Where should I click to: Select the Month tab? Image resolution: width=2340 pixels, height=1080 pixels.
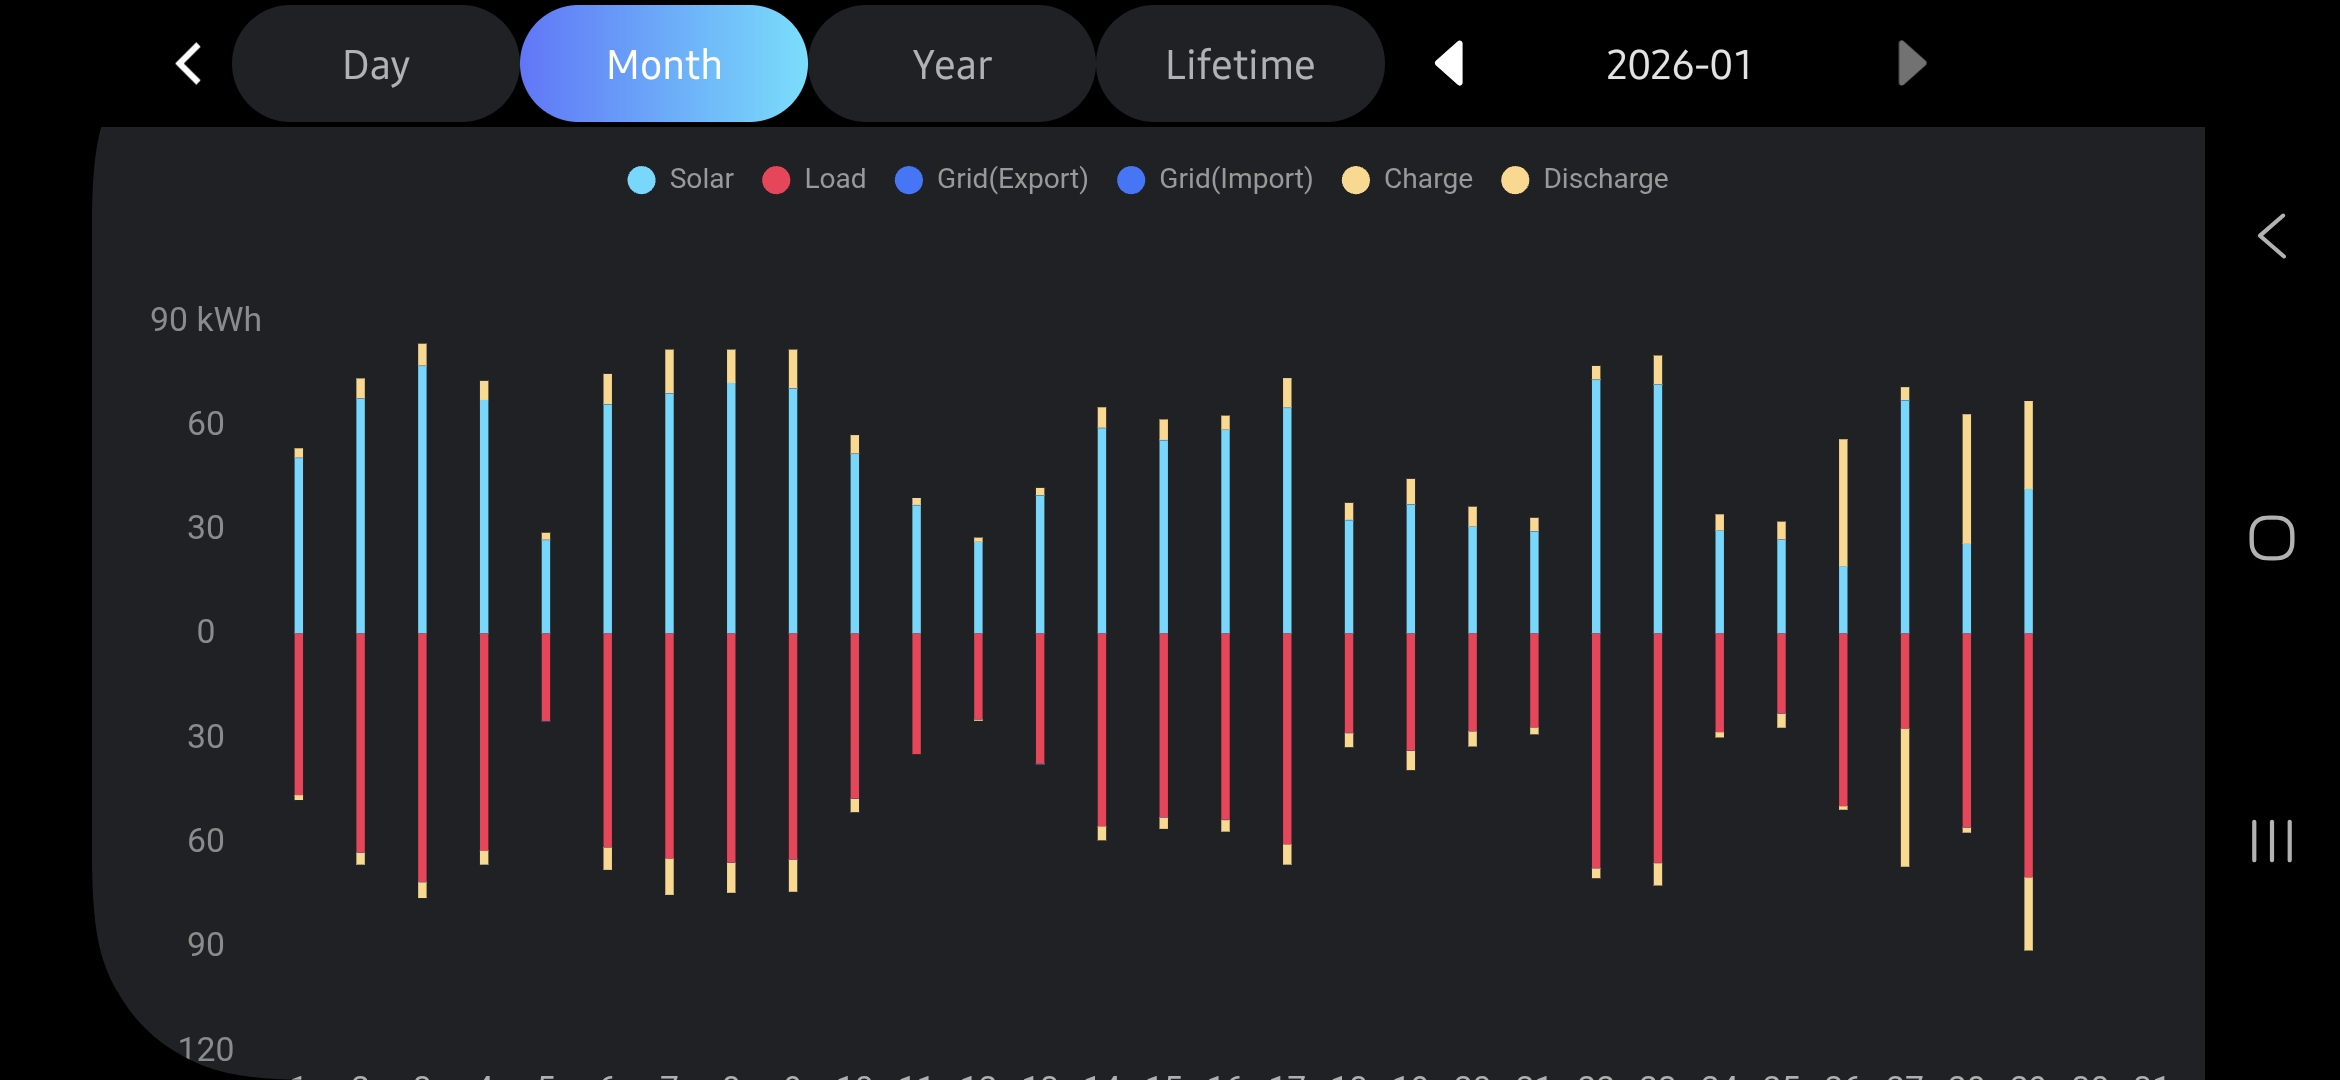click(x=664, y=64)
